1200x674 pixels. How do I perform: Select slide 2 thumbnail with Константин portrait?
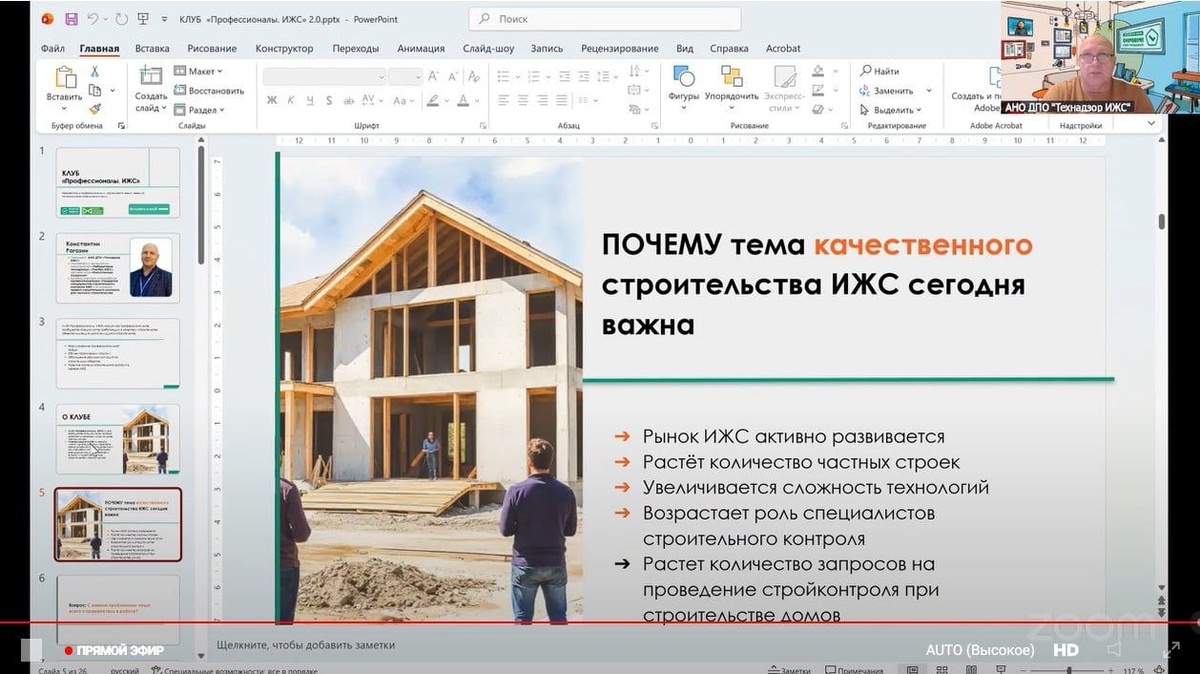coord(118,268)
